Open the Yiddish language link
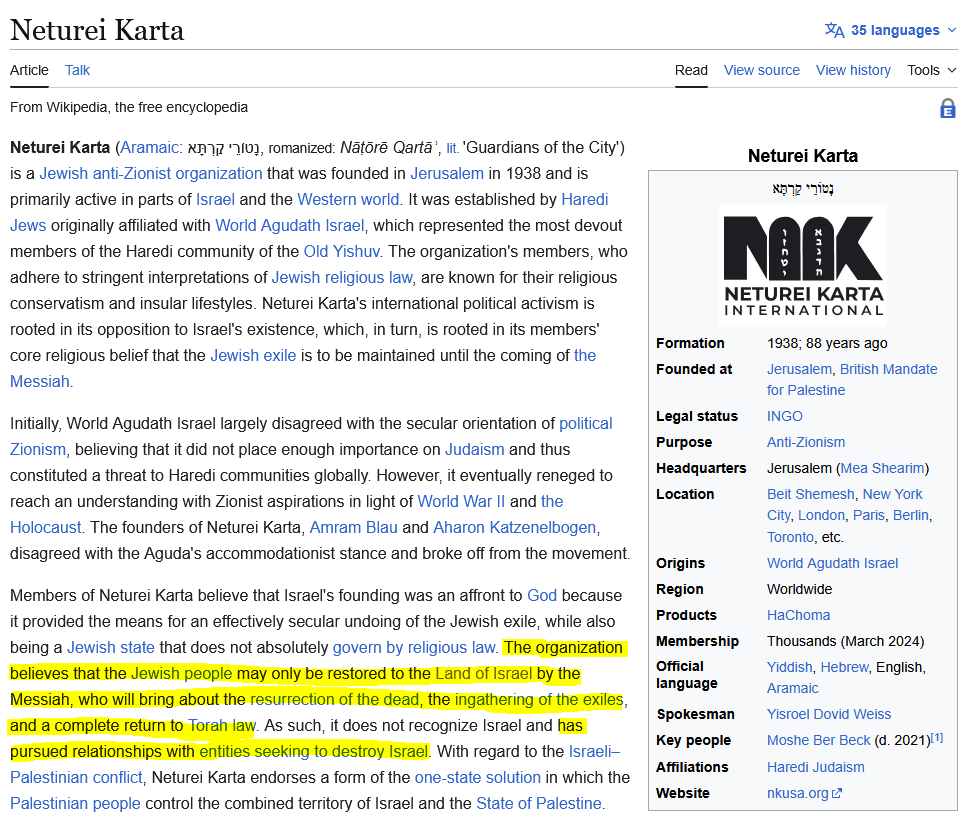This screenshot has height=823, width=974. coord(790,667)
